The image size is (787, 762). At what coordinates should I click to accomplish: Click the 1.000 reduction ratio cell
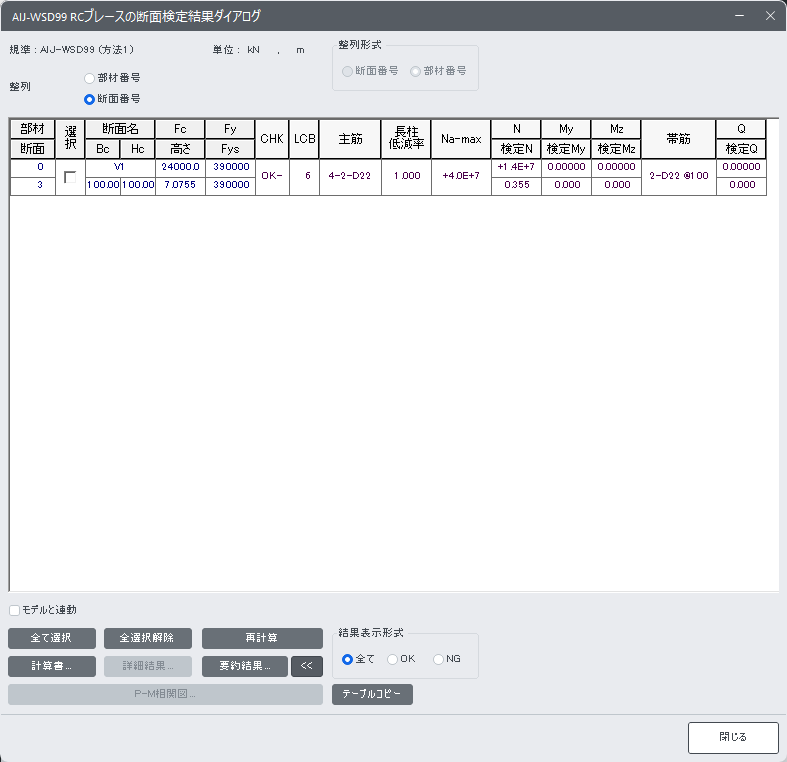(407, 176)
